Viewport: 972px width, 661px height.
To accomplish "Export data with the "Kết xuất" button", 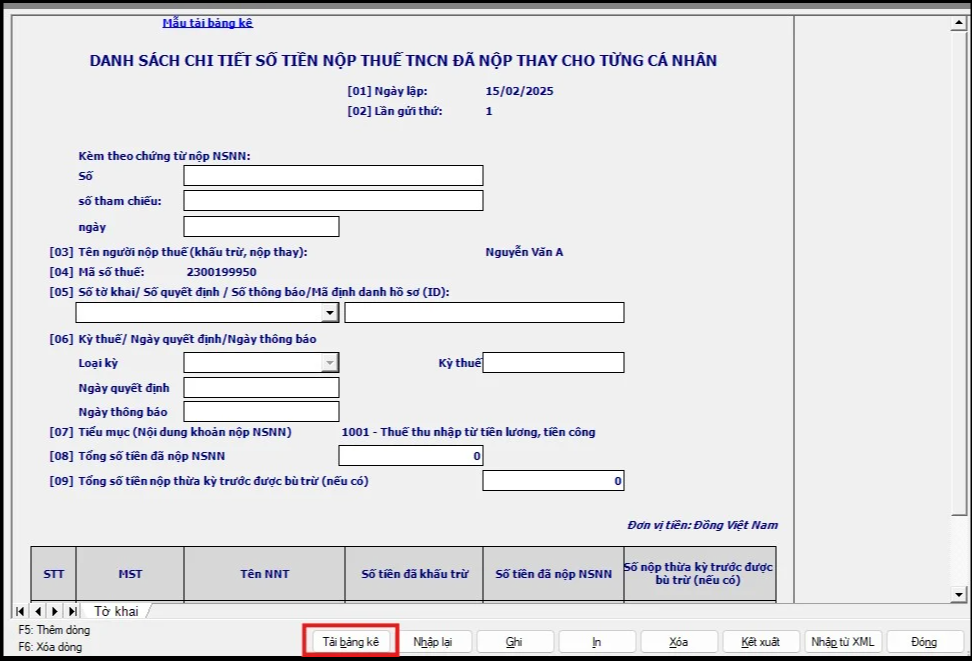I will point(761,642).
